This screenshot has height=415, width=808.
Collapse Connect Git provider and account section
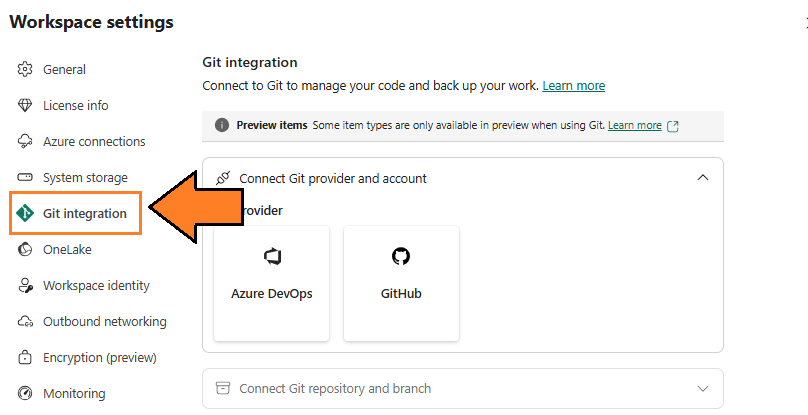click(x=703, y=178)
